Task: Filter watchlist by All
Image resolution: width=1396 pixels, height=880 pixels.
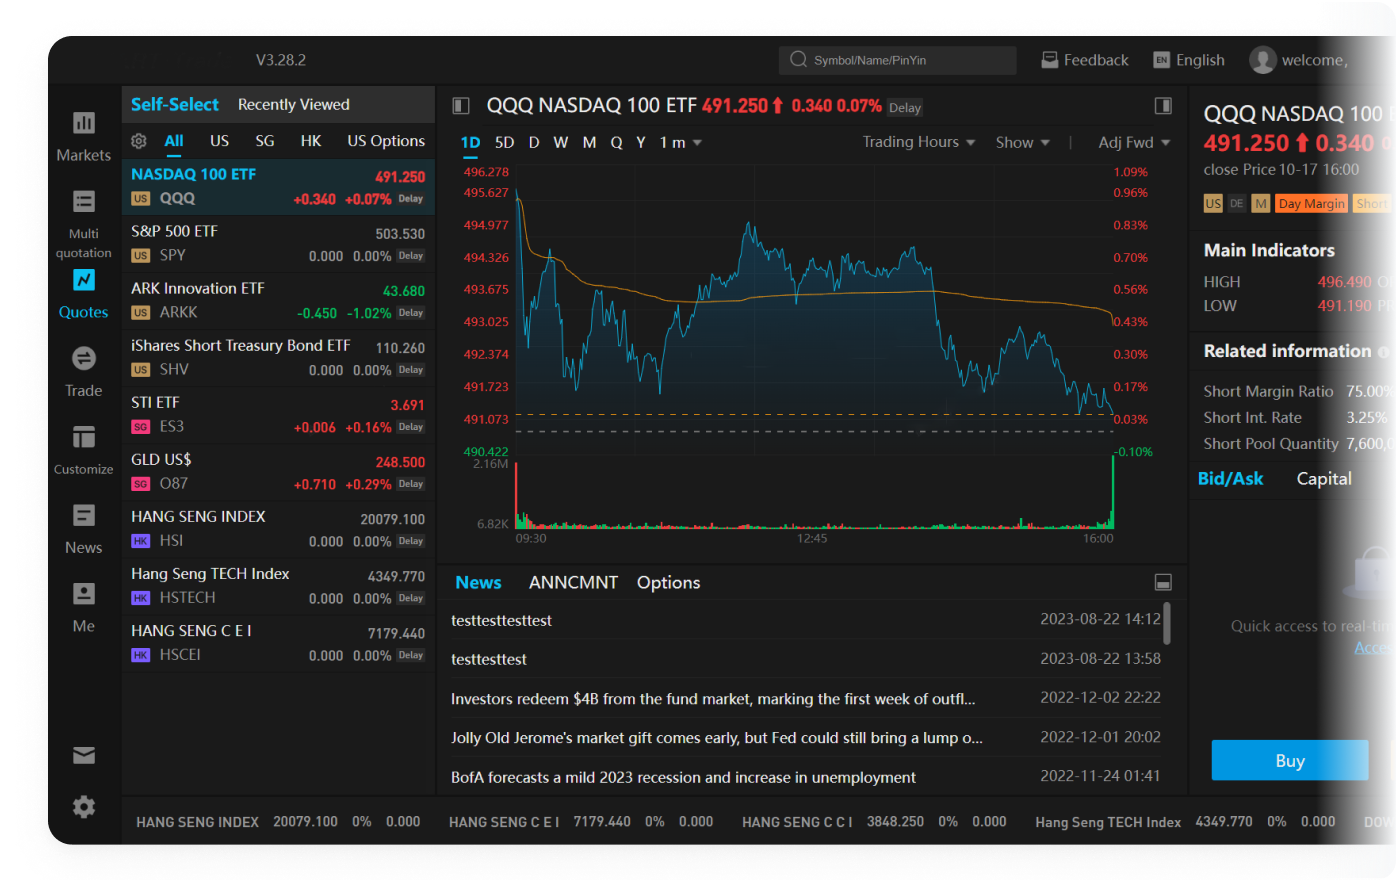Action: point(174,141)
